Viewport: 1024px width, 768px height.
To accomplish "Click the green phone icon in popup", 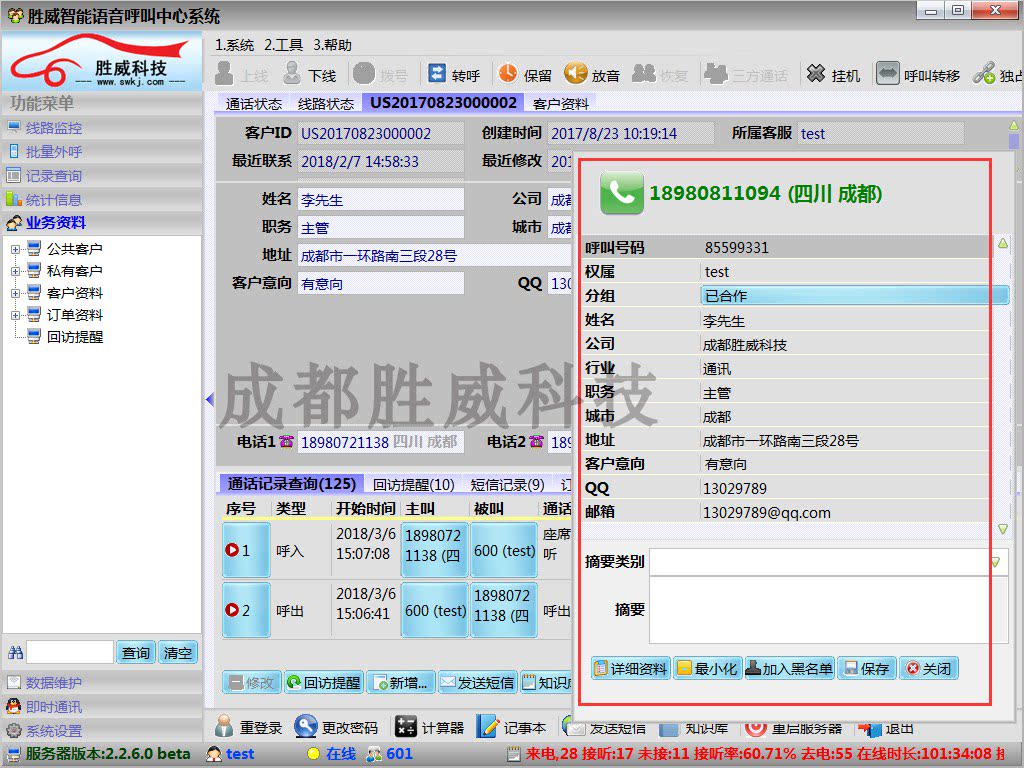I will pos(622,192).
